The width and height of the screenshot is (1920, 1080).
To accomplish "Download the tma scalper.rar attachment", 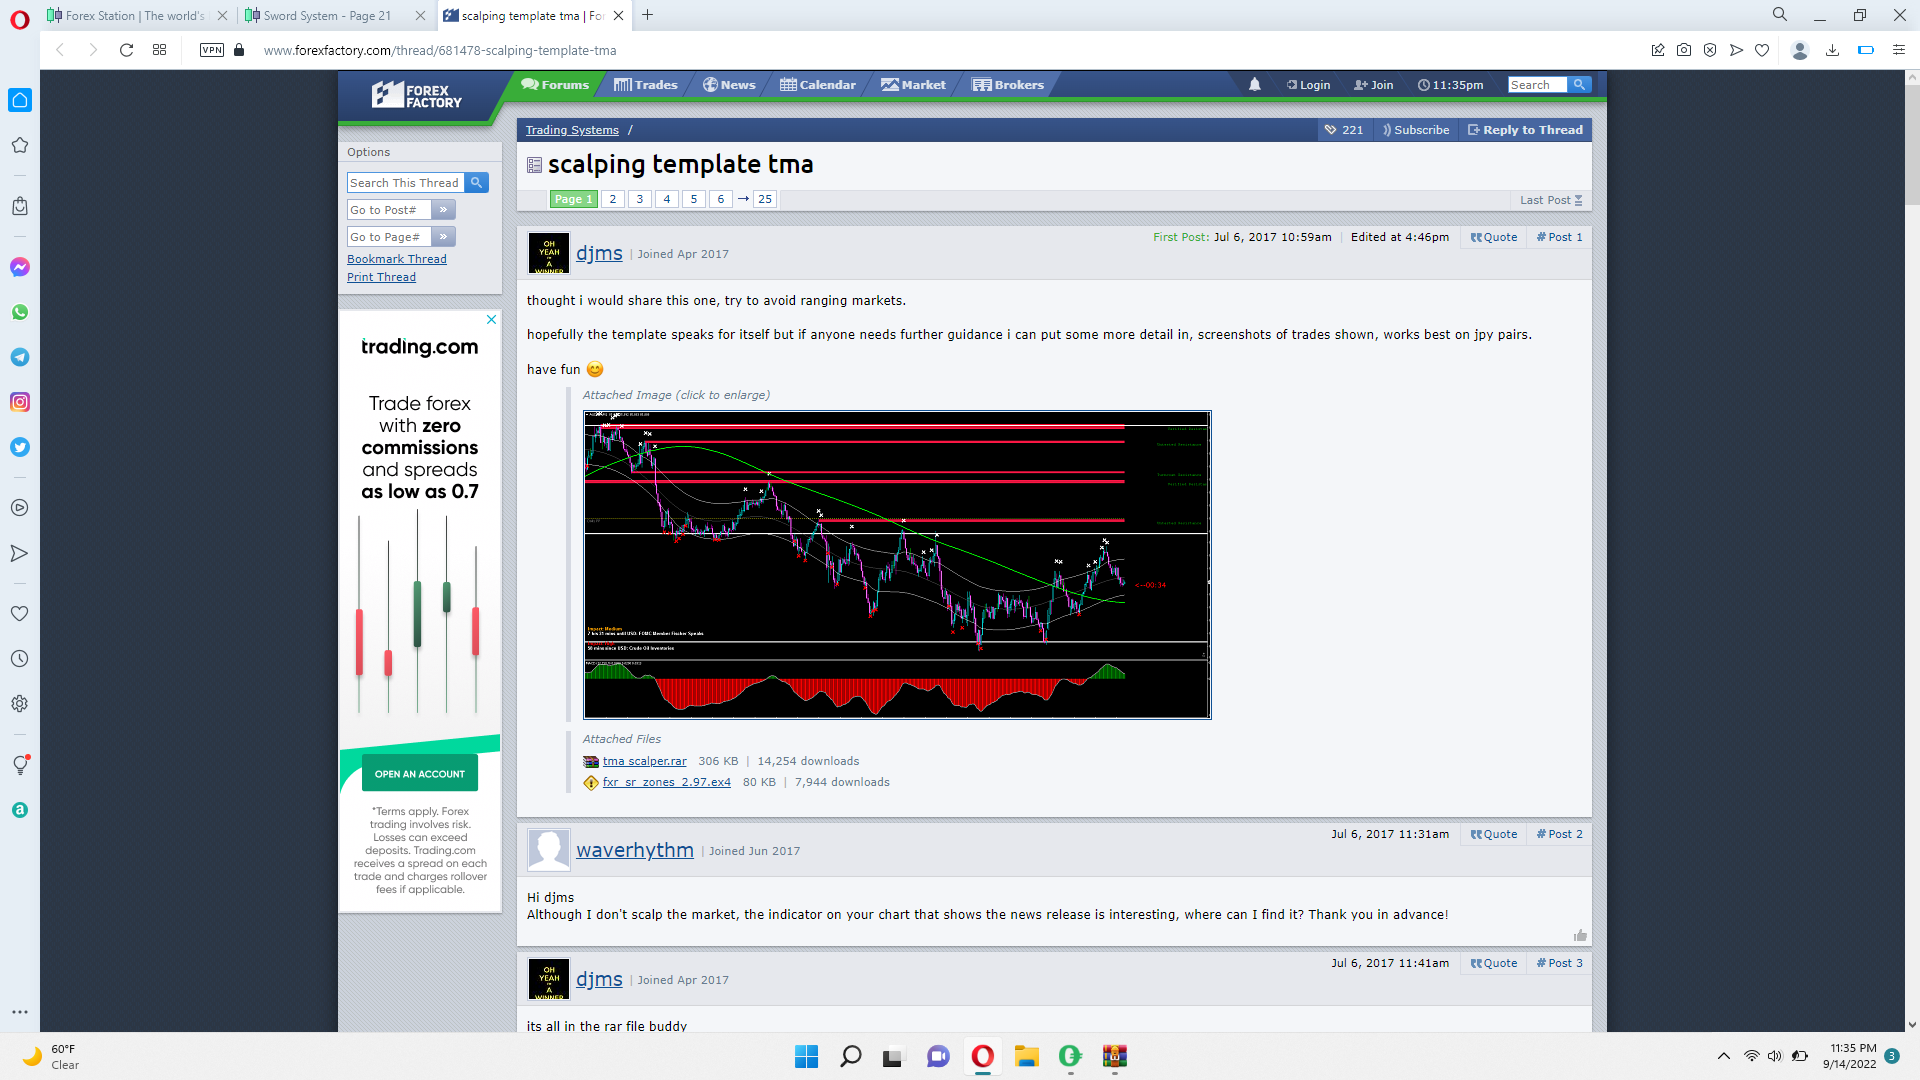I will [644, 761].
